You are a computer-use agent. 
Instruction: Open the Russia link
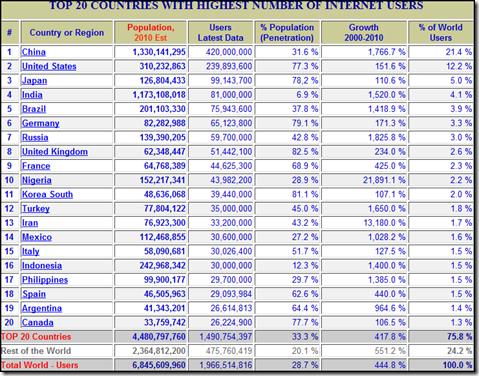[x=35, y=138]
